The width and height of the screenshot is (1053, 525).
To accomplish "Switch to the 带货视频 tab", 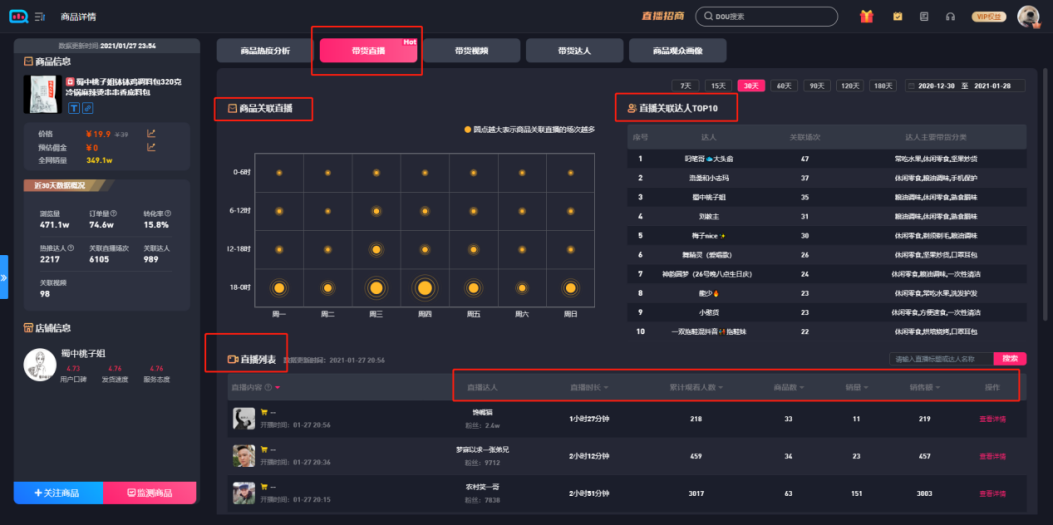I will pos(471,50).
